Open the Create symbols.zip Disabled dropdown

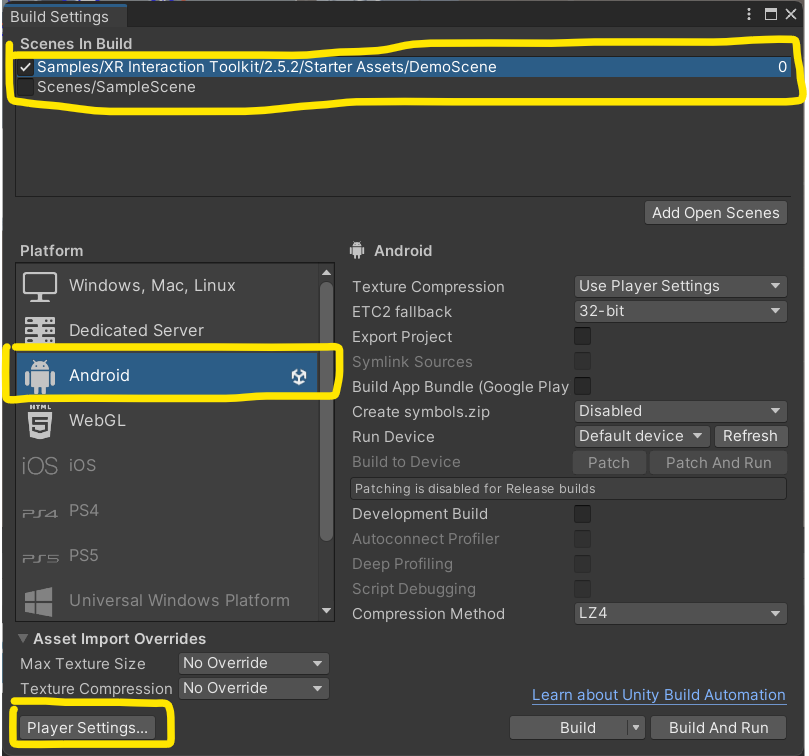click(681, 411)
